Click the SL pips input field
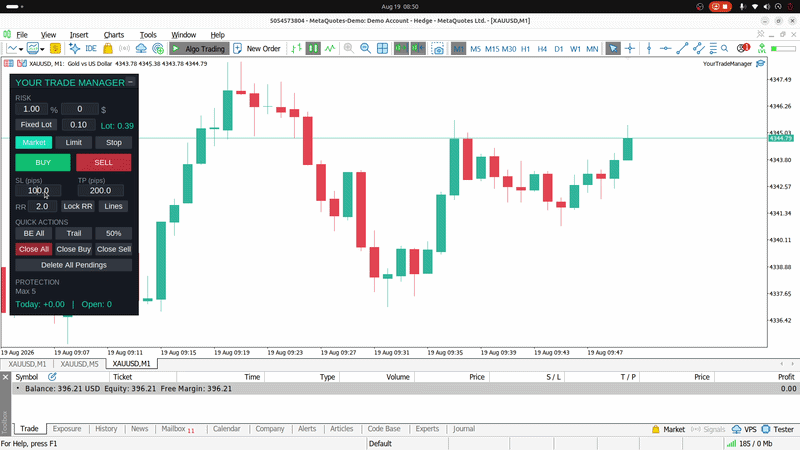This screenshot has width=800, height=450. pyautogui.click(x=38, y=190)
